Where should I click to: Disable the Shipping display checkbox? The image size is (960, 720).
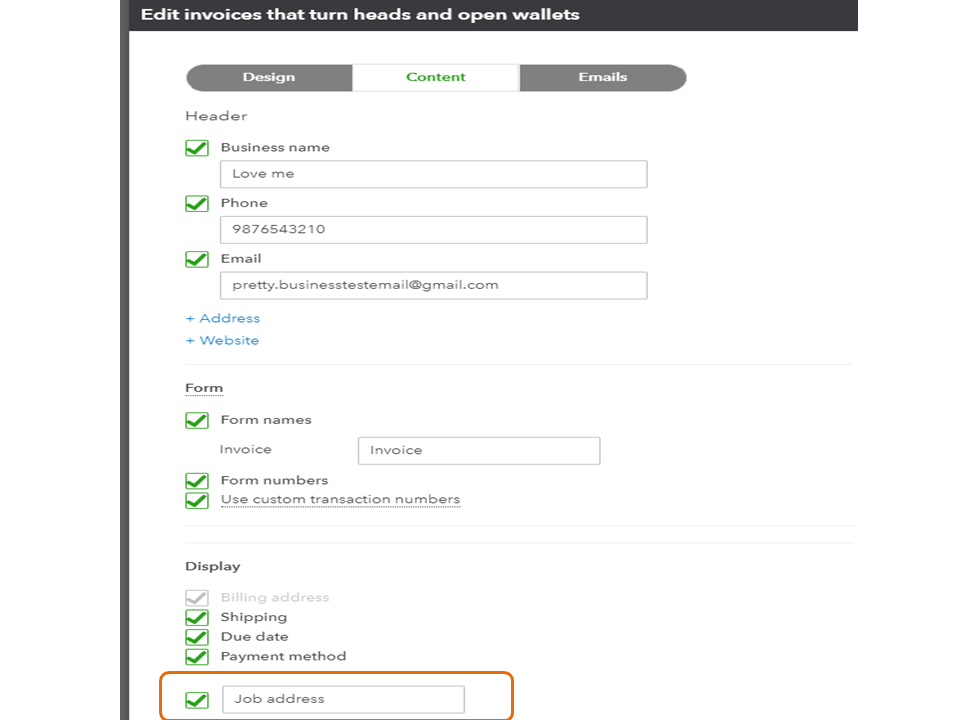point(197,618)
